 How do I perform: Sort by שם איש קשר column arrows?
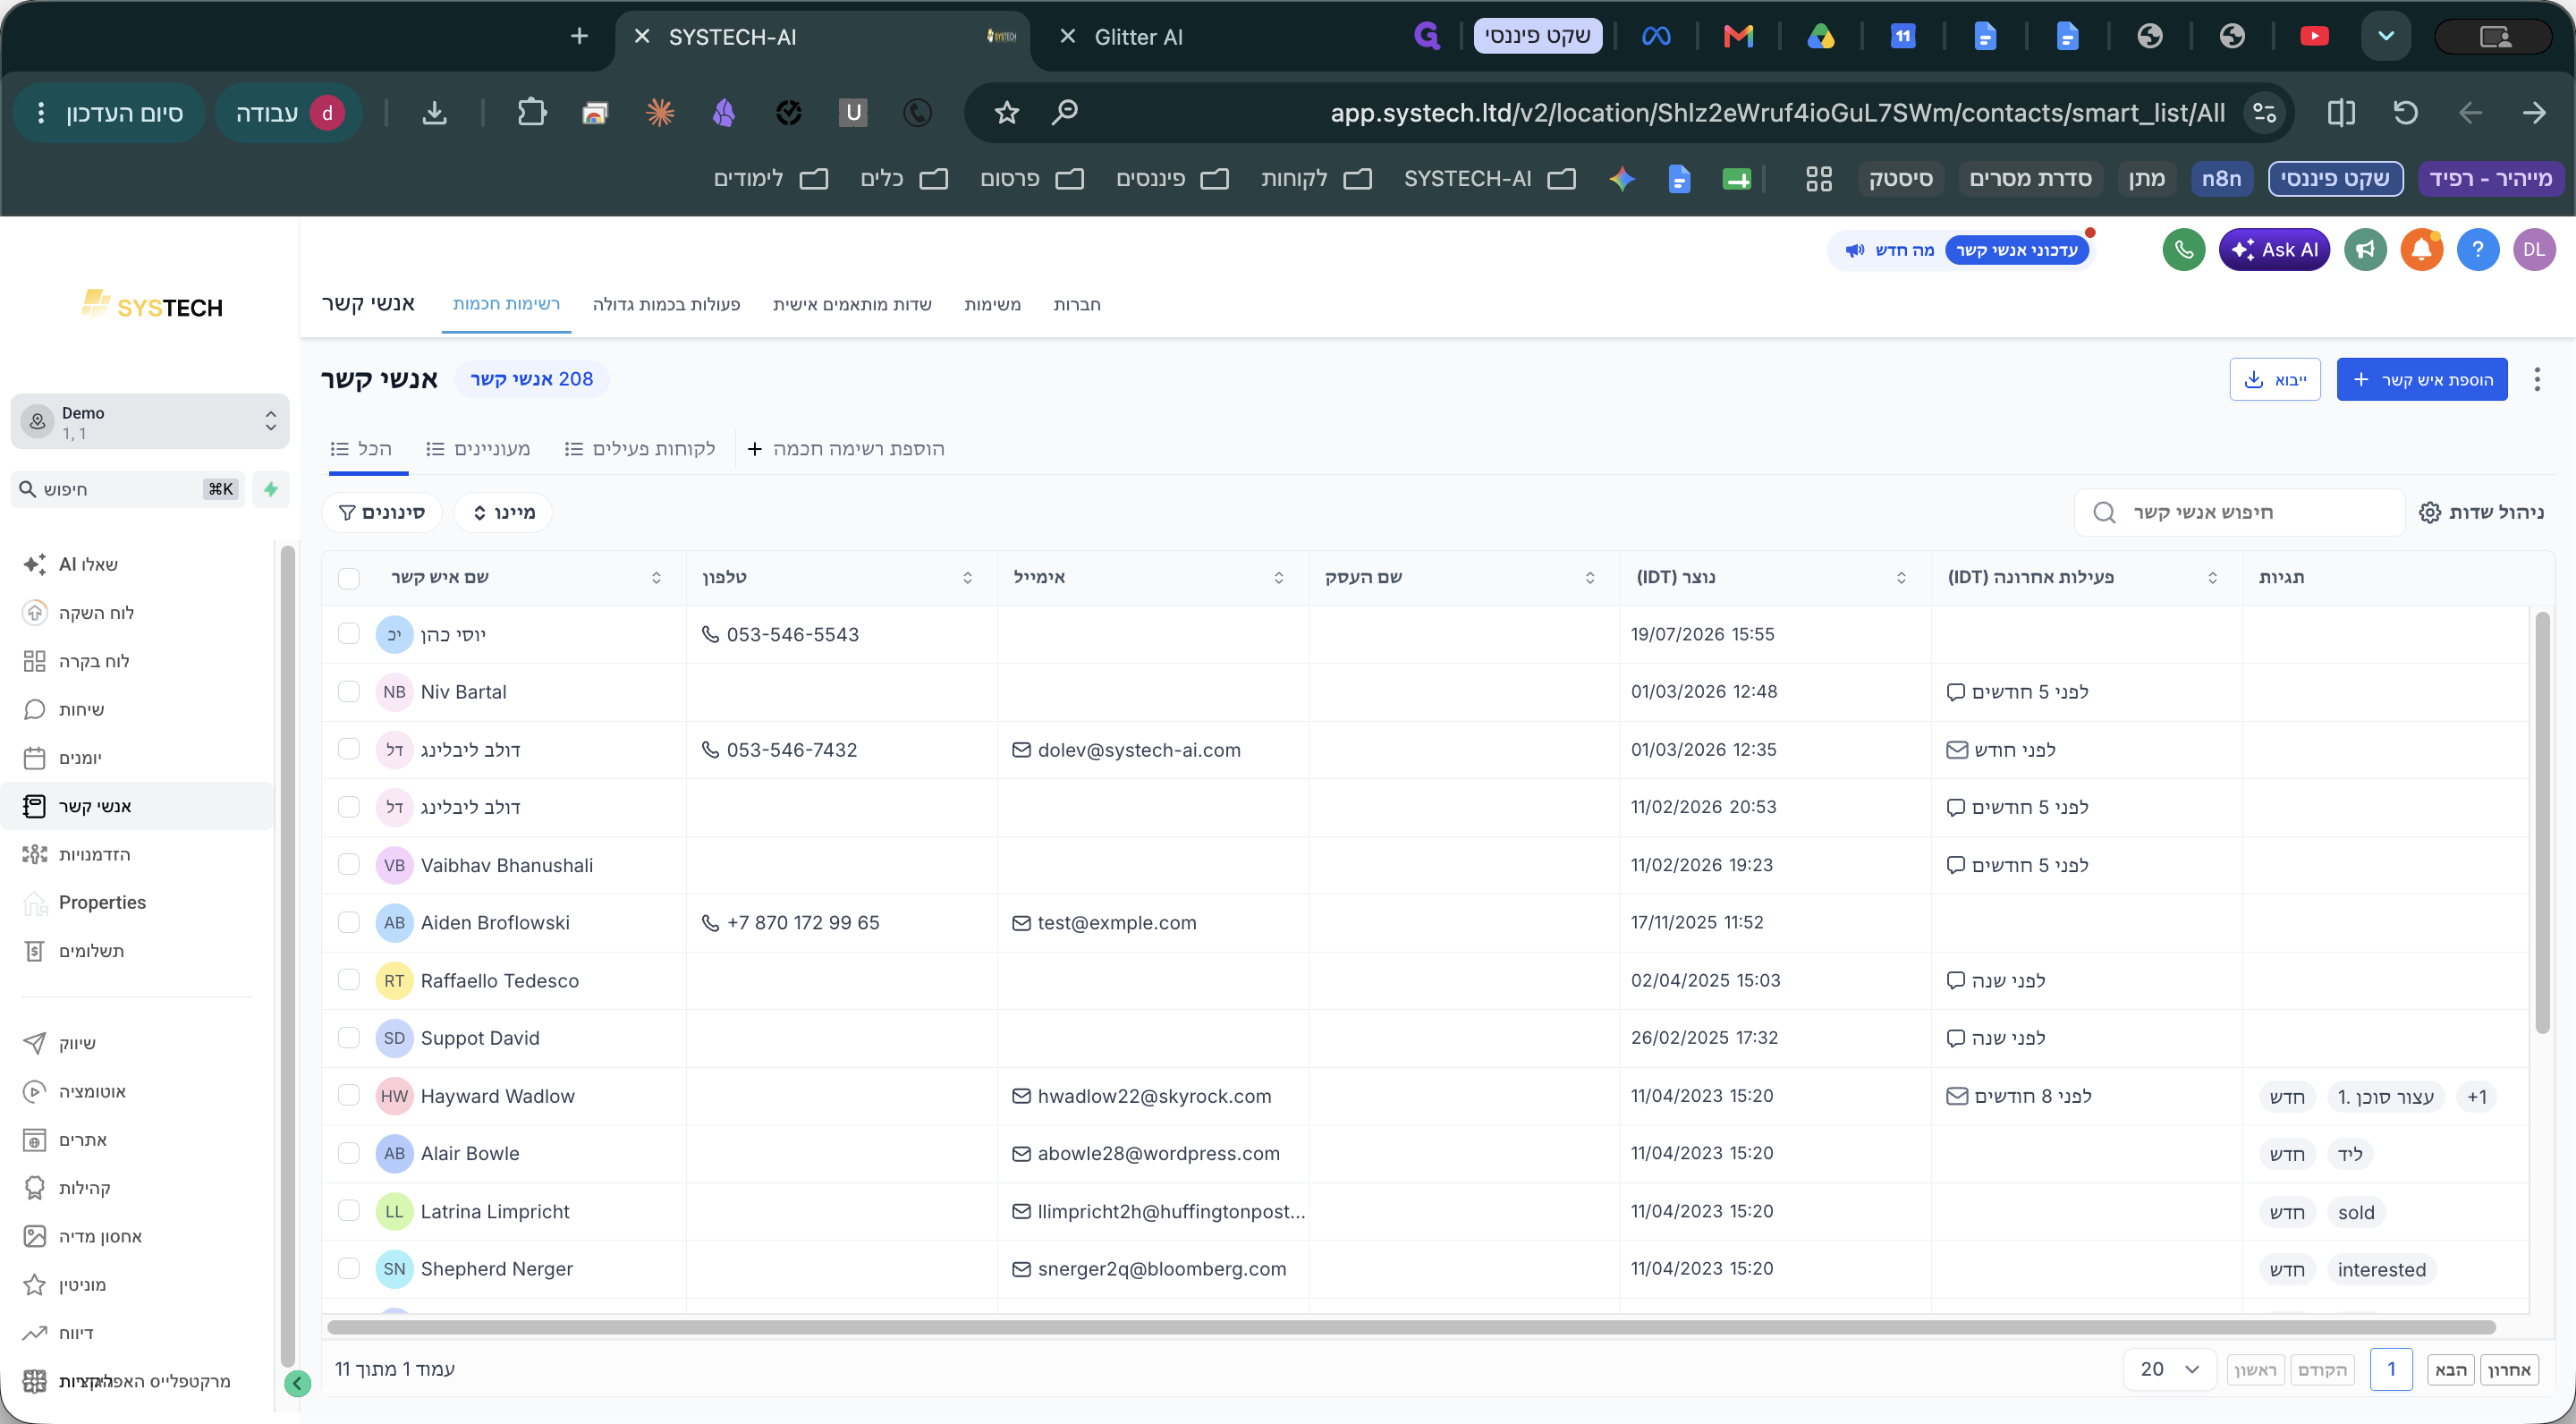[x=656, y=578]
